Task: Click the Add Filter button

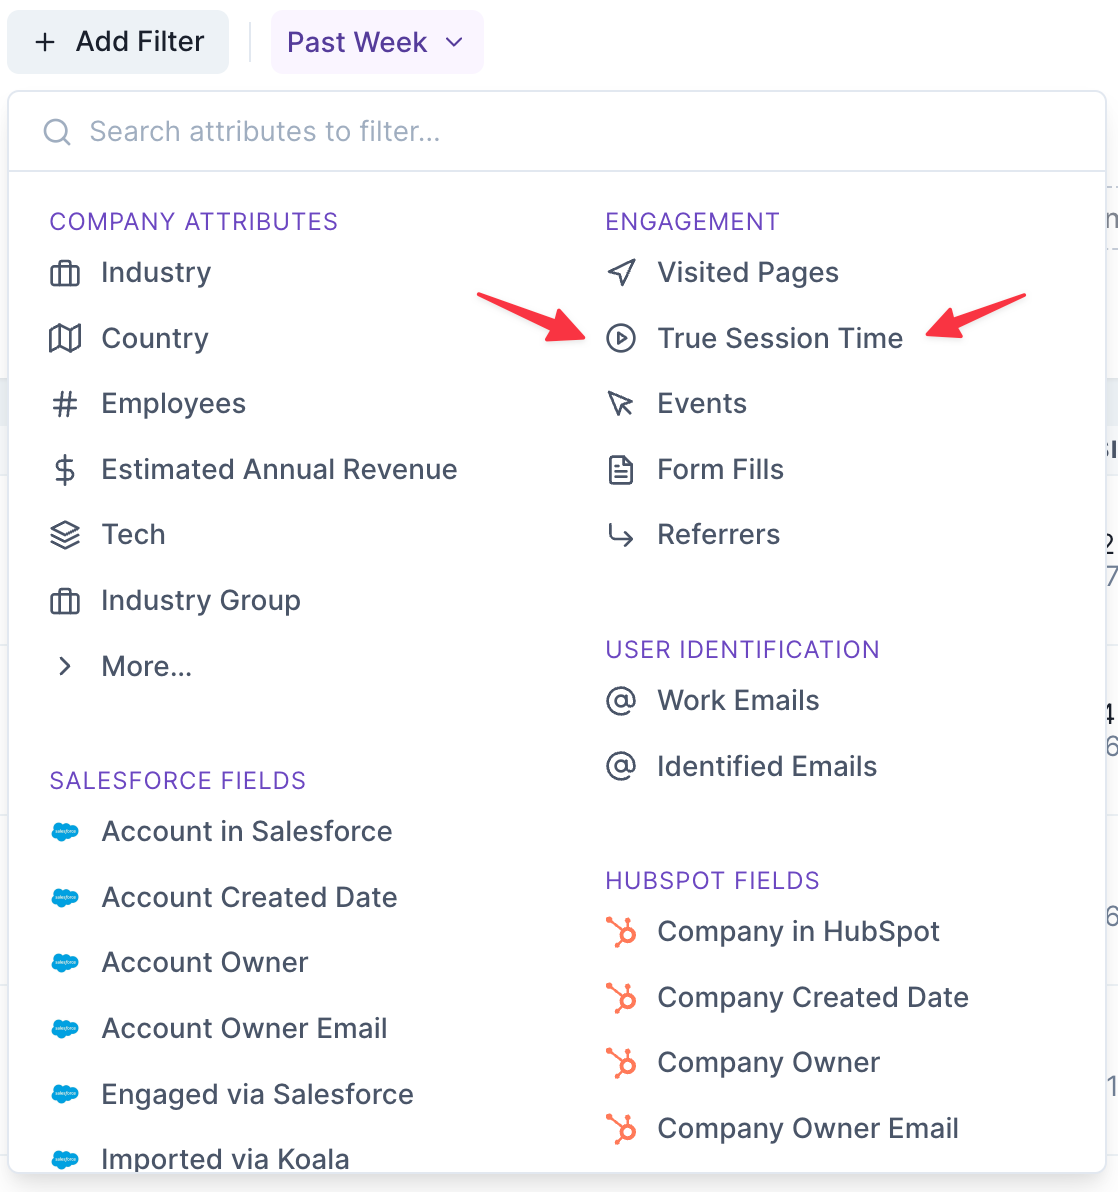Action: point(119,42)
